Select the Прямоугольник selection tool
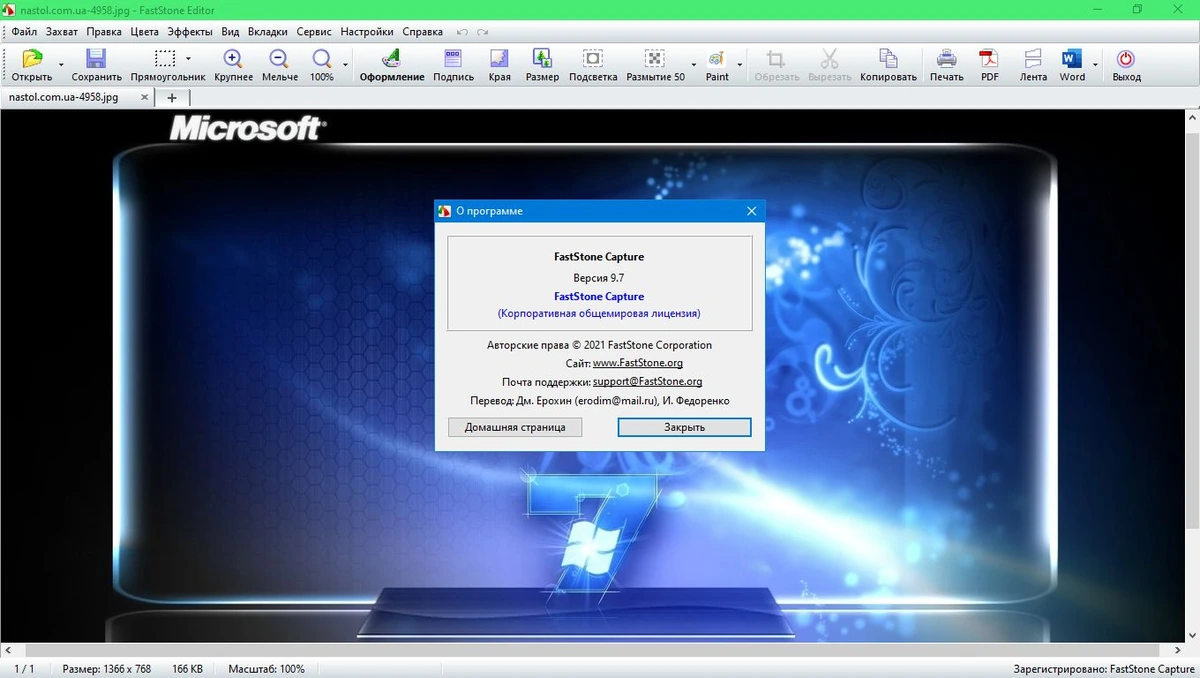 (x=165, y=59)
